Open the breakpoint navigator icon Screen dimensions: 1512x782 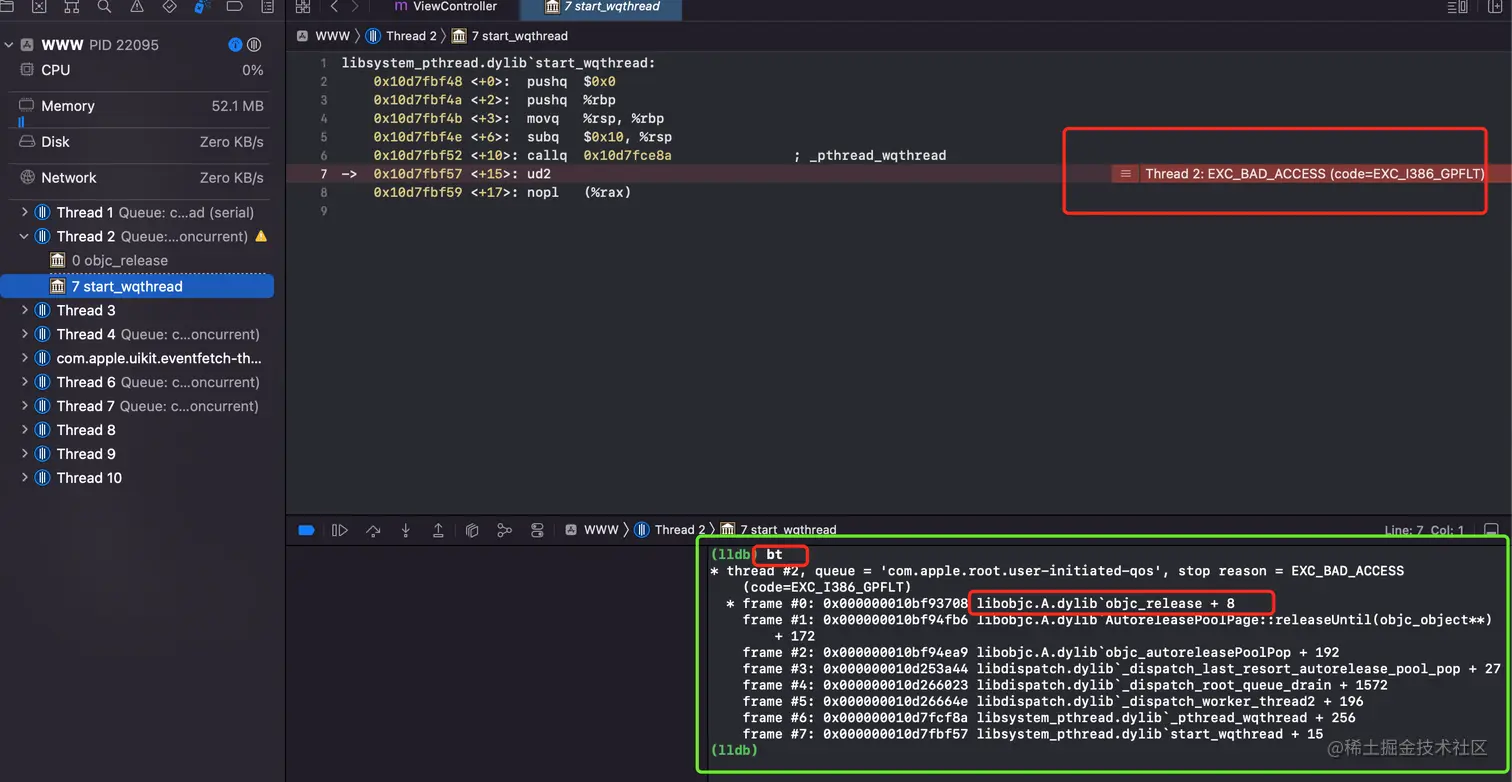tap(234, 7)
